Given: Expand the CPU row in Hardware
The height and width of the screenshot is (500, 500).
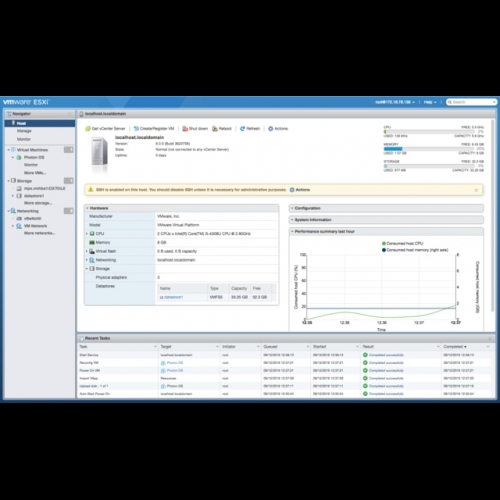Looking at the screenshot, I should (x=87, y=234).
